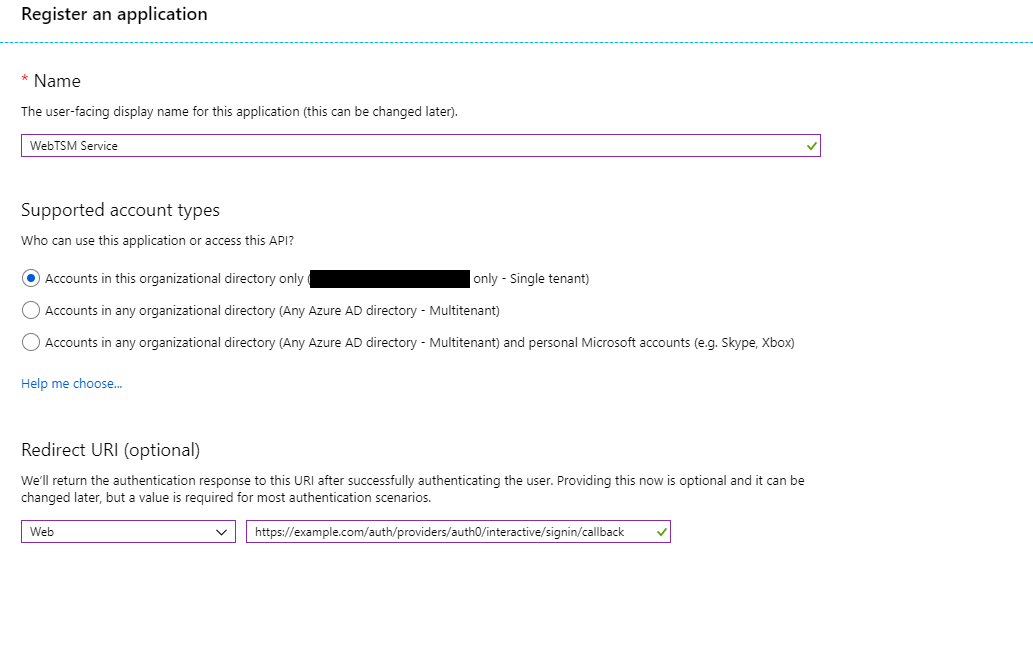Select the single tenant accounts radio button
This screenshot has height=663, width=1033.
(31, 278)
